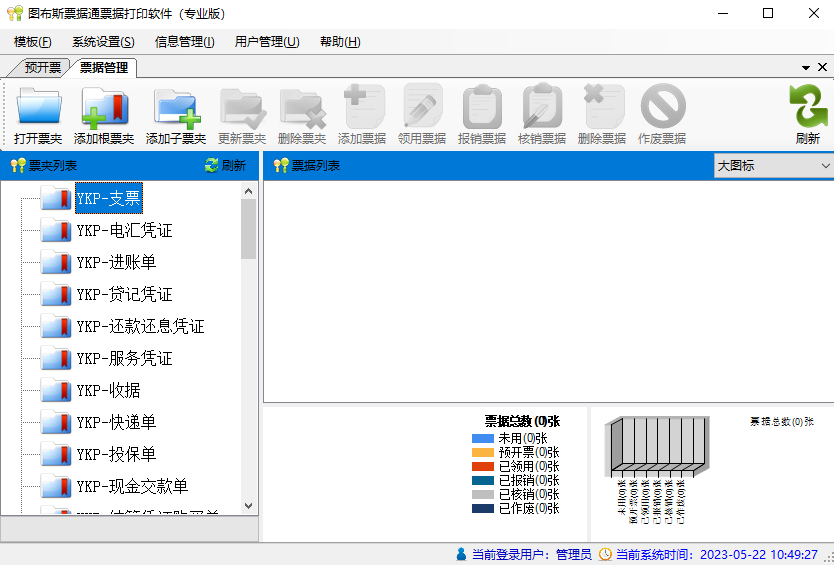Image resolution: width=834 pixels, height=565 pixels.
Task: Click the folder icon of YKP-贷记凭证
Action: (x=56, y=294)
